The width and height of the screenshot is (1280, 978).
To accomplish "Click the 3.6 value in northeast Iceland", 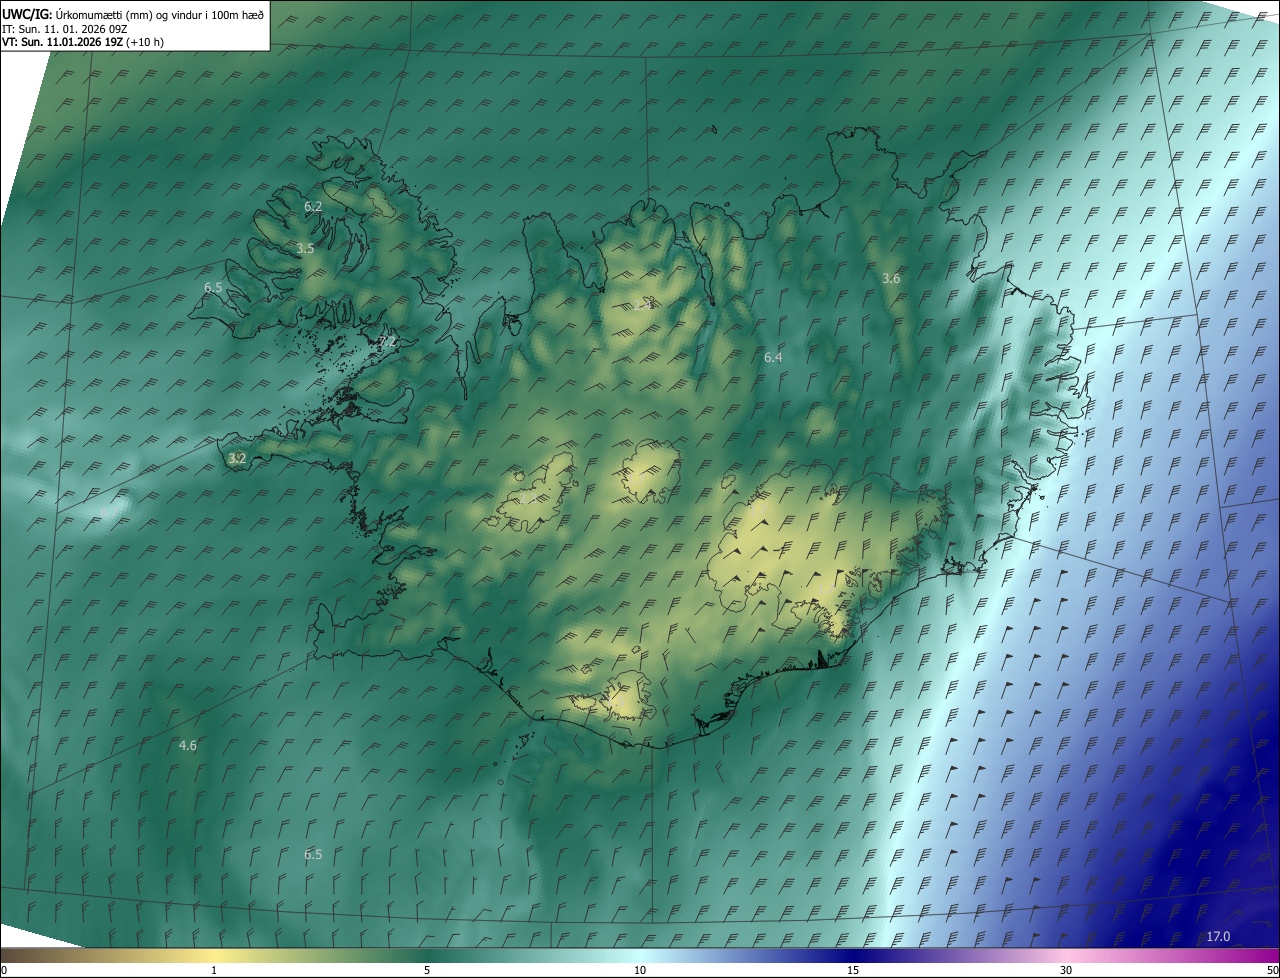I will (891, 279).
